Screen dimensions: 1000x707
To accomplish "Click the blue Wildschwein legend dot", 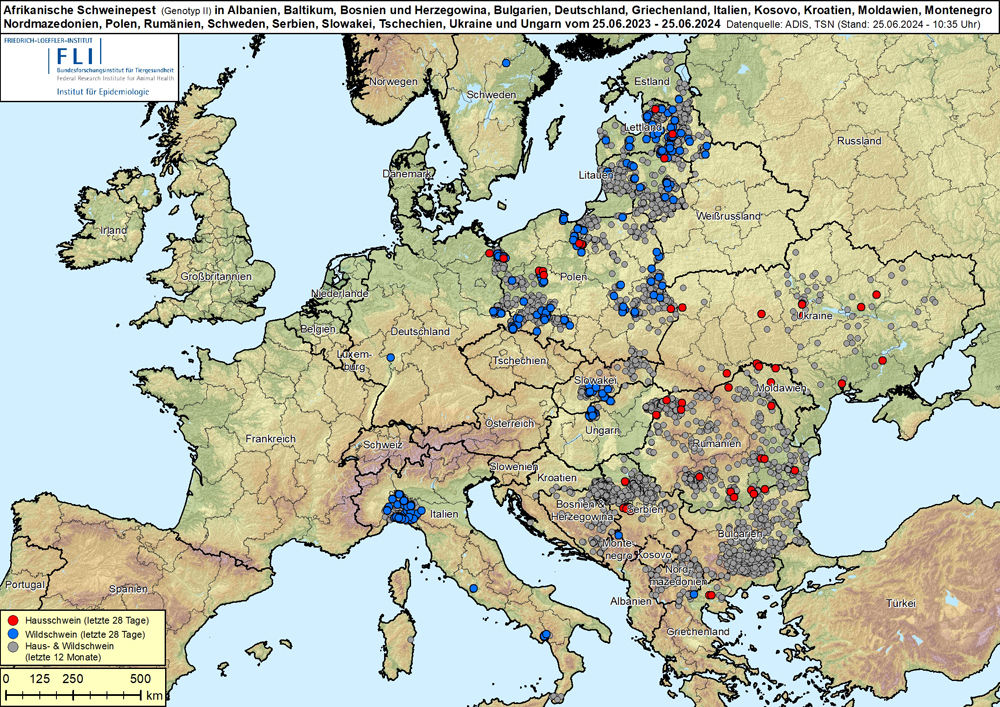I will 11,635.
